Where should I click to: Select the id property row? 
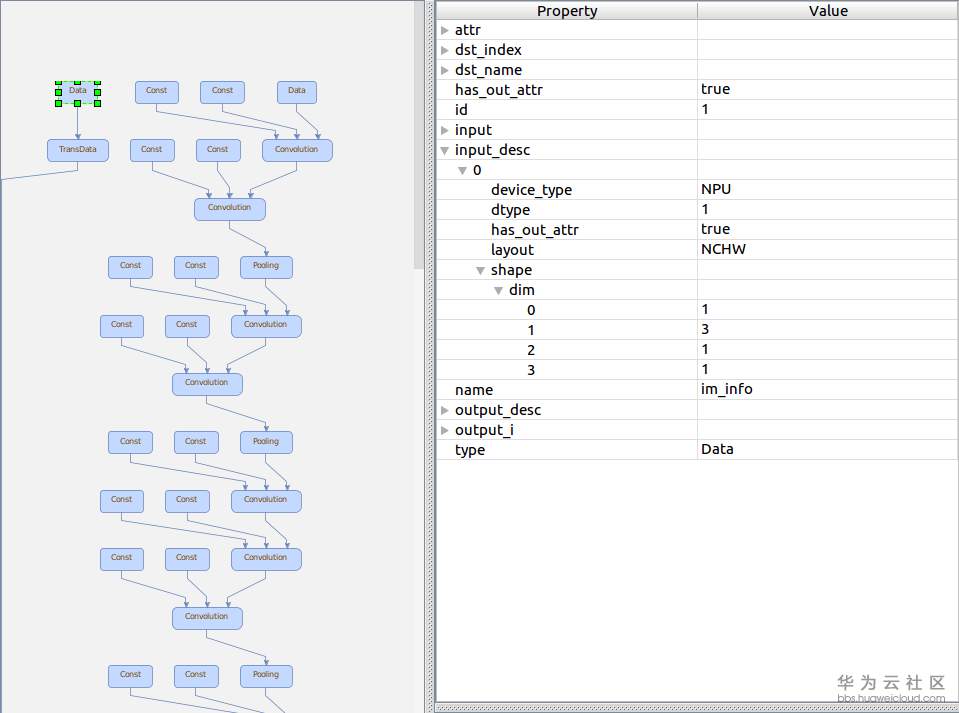tap(697, 109)
